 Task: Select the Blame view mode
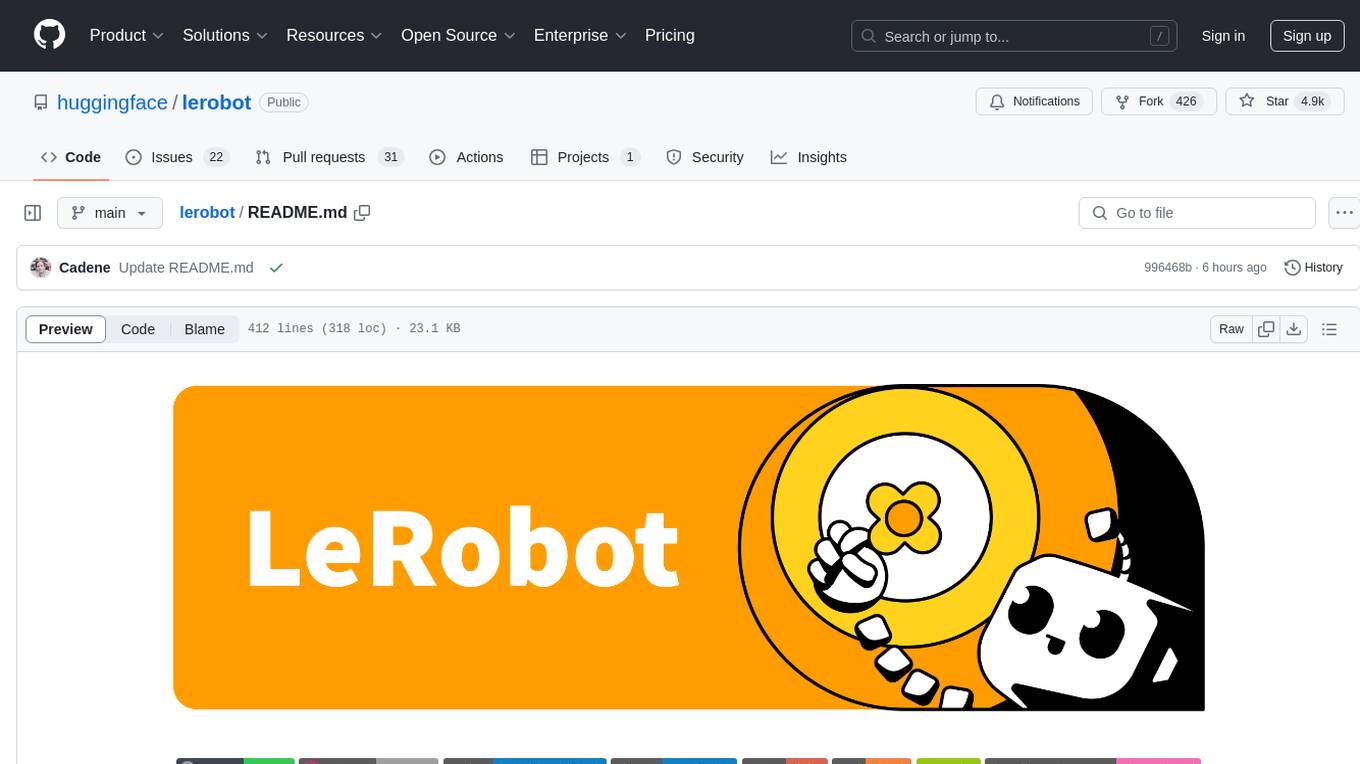(x=205, y=329)
